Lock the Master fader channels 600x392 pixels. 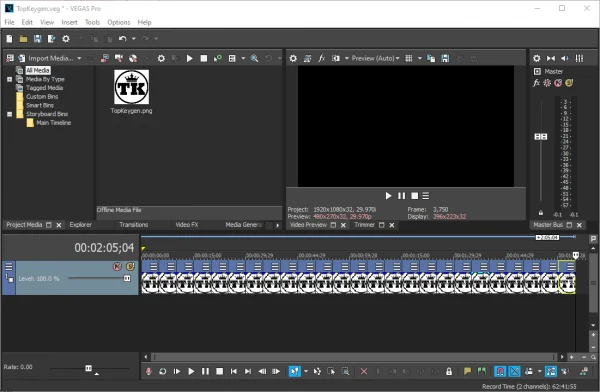pyautogui.click(x=541, y=212)
